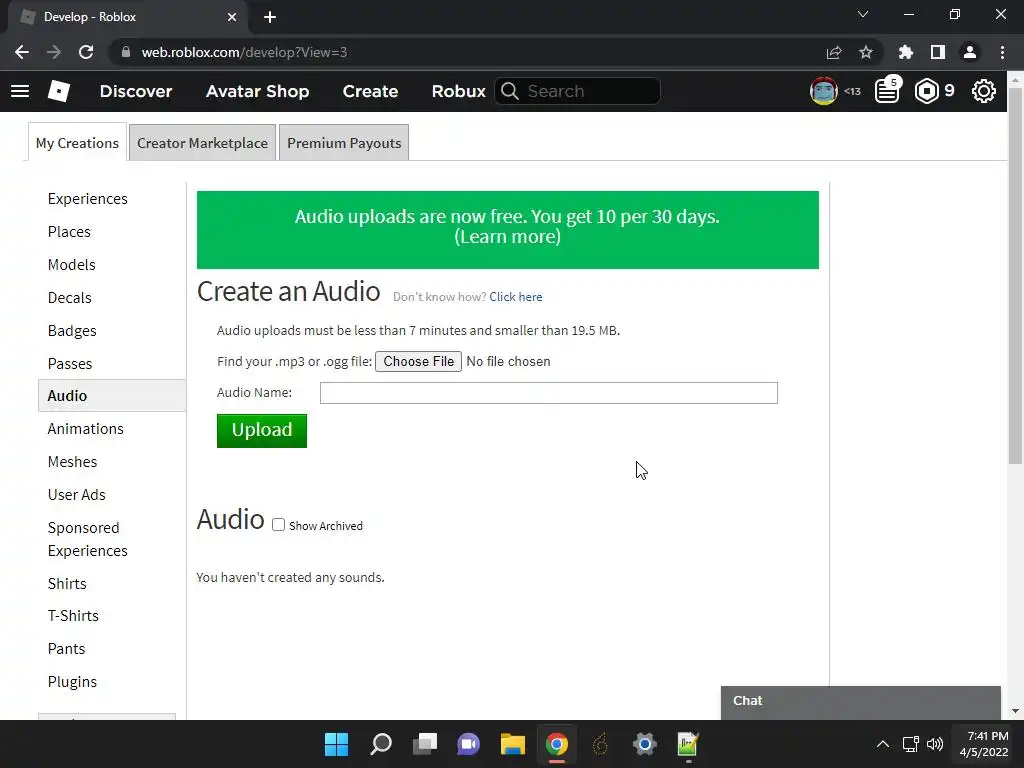
Task: Open Task View on the taskbar
Action: click(425, 744)
